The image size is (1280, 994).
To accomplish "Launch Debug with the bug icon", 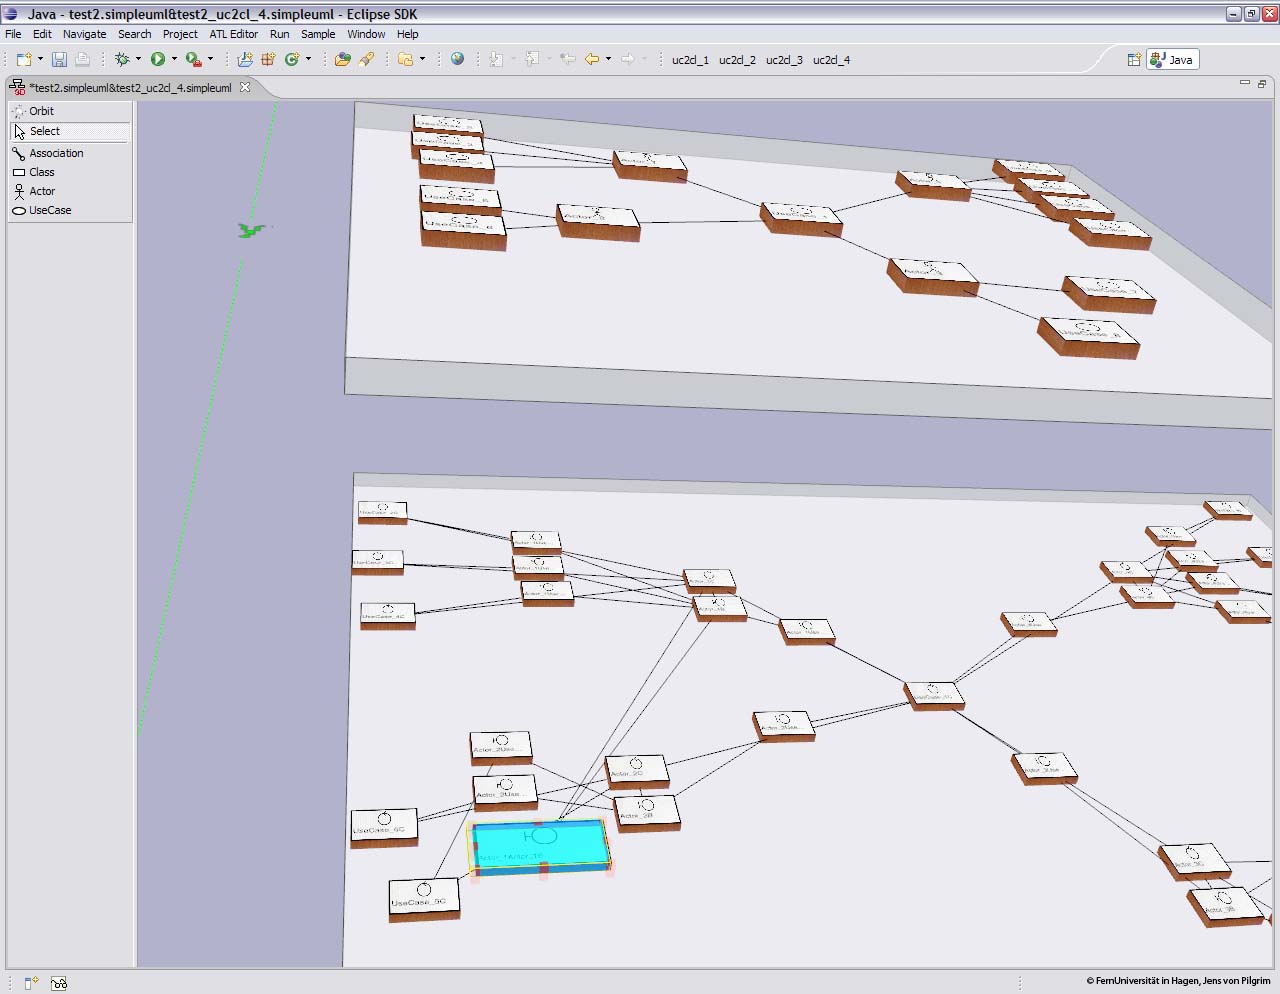I will click(x=122, y=60).
